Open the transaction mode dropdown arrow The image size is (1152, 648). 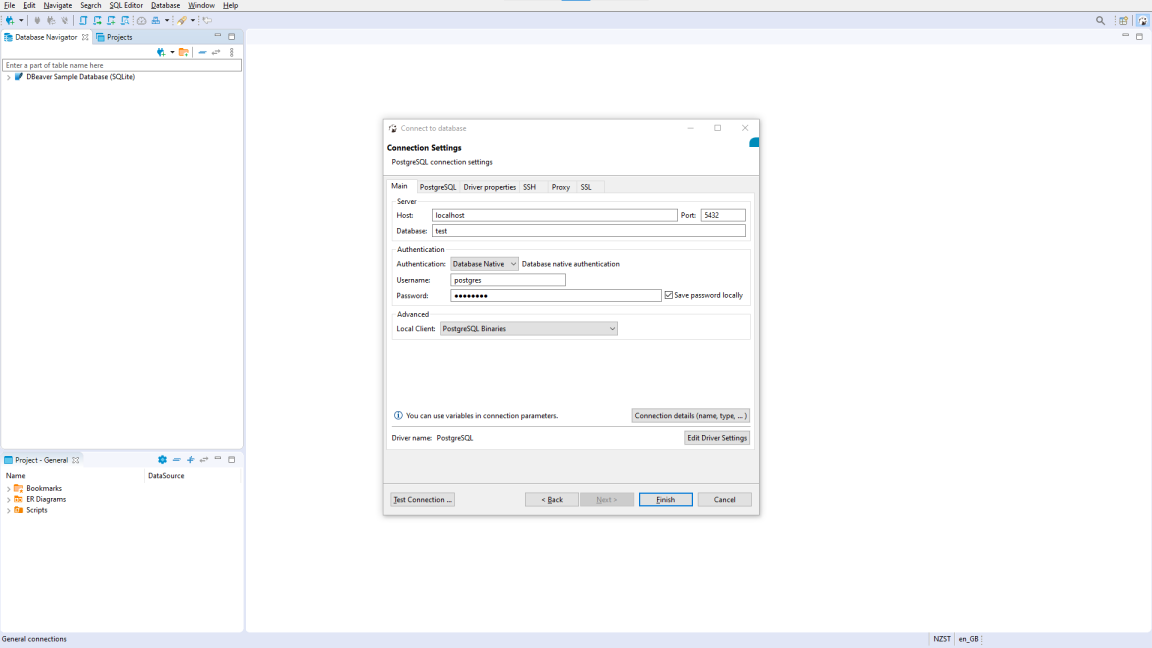[x=167, y=21]
